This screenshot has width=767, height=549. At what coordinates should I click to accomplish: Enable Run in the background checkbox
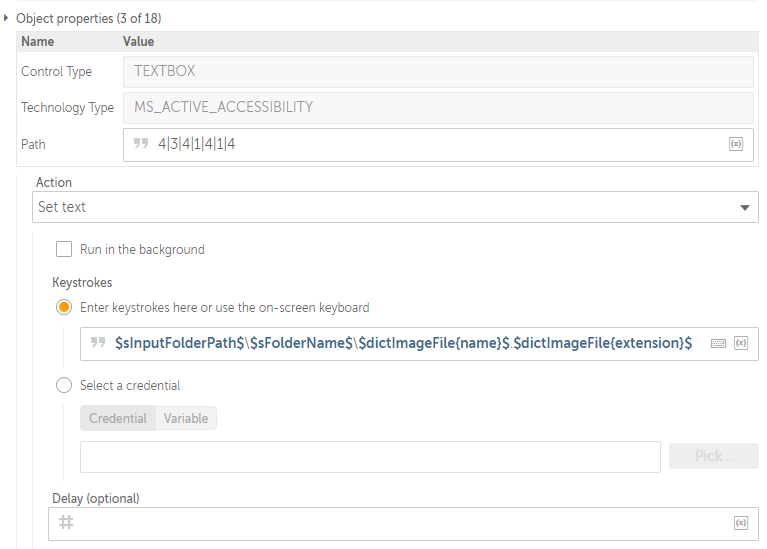pyautogui.click(x=64, y=249)
